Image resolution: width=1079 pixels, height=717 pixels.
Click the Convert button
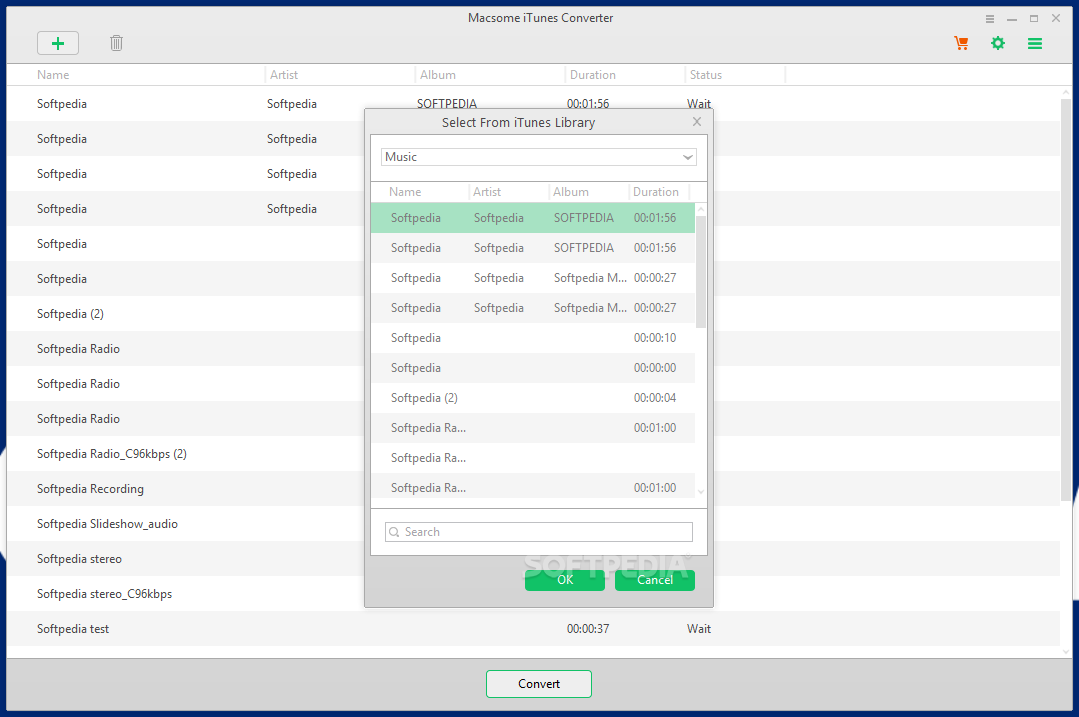tap(539, 684)
